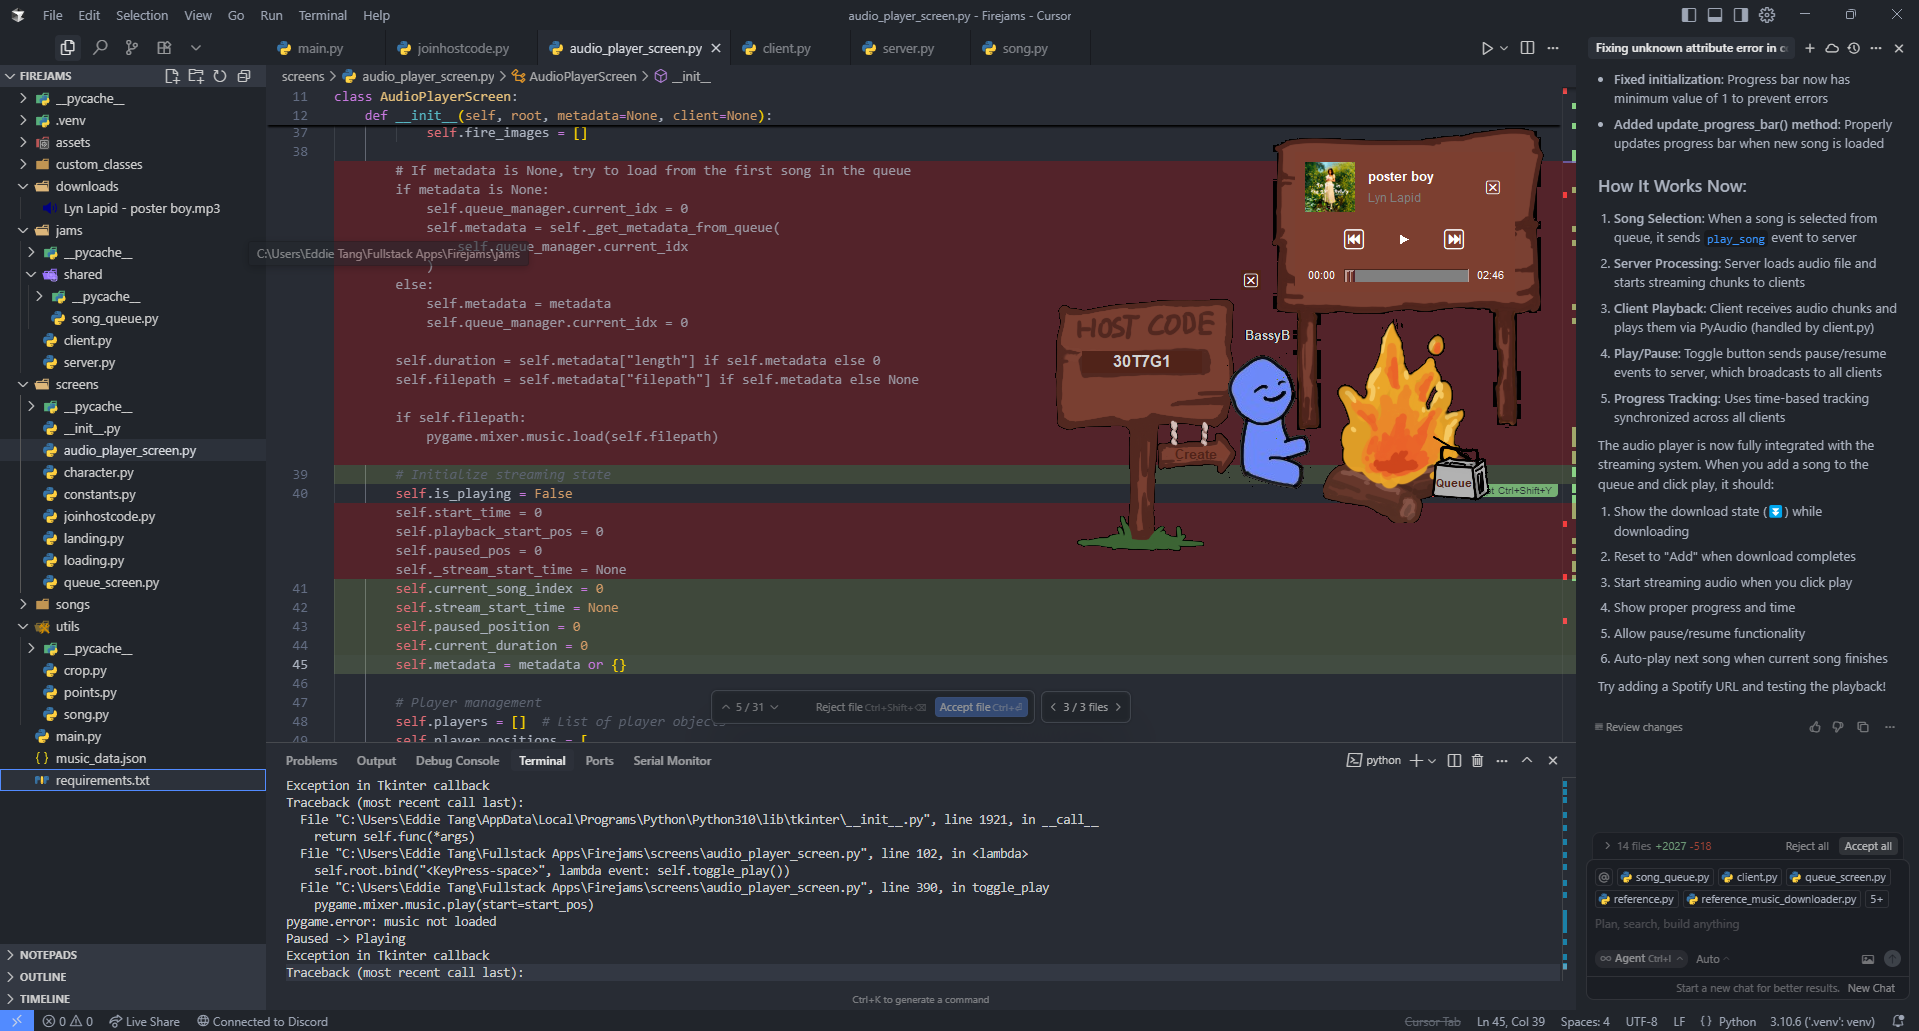
Task: Open the Terminal menu
Action: (x=323, y=15)
